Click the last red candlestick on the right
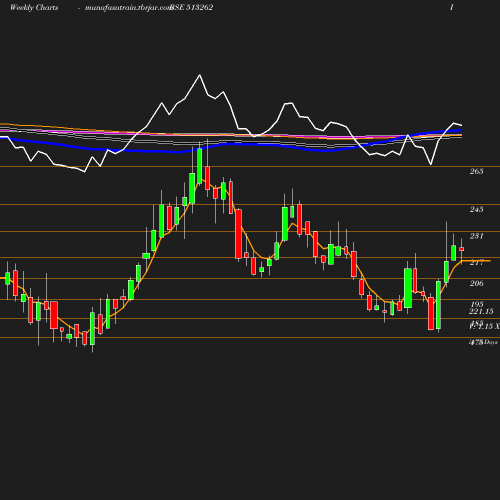The image size is (500, 500). tap(462, 249)
